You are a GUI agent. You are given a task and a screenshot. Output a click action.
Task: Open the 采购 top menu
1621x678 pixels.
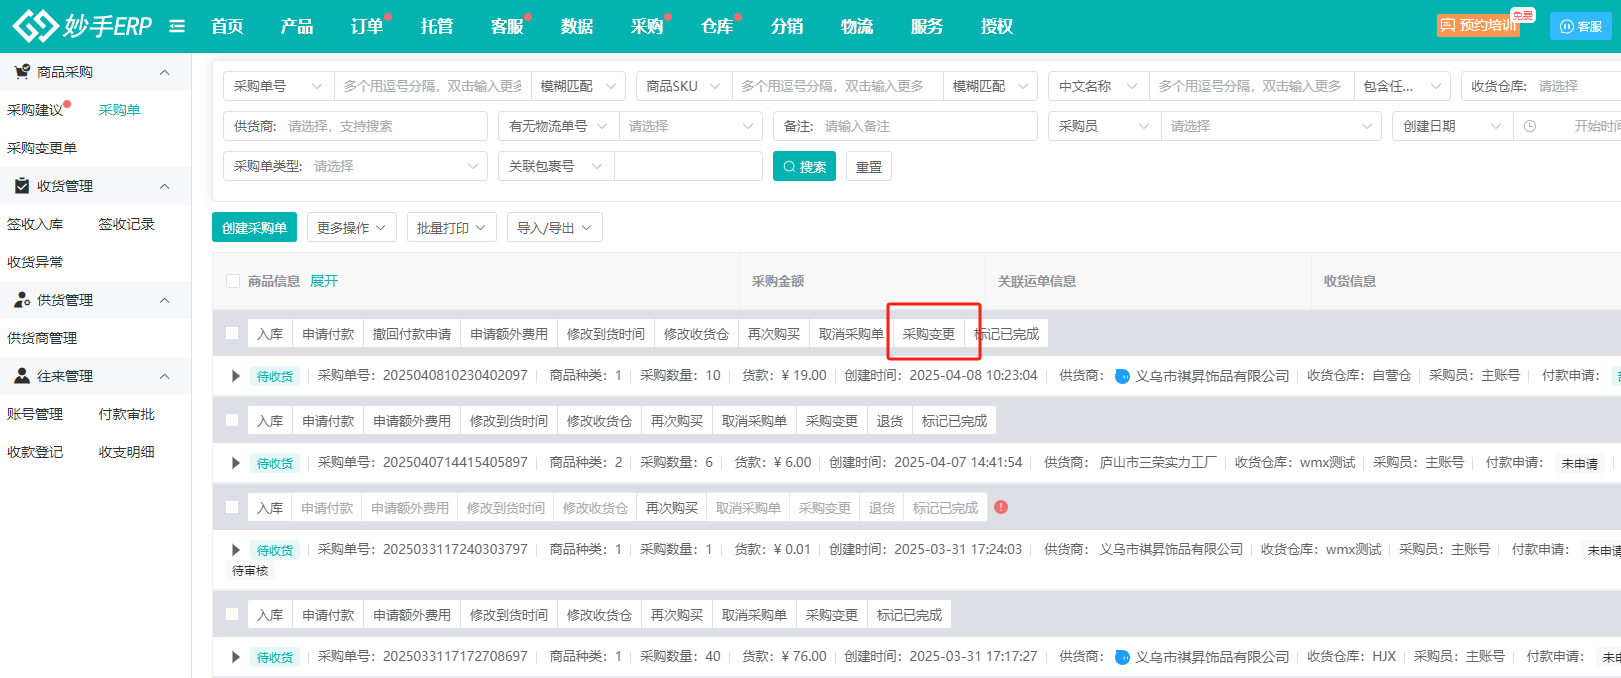click(647, 26)
